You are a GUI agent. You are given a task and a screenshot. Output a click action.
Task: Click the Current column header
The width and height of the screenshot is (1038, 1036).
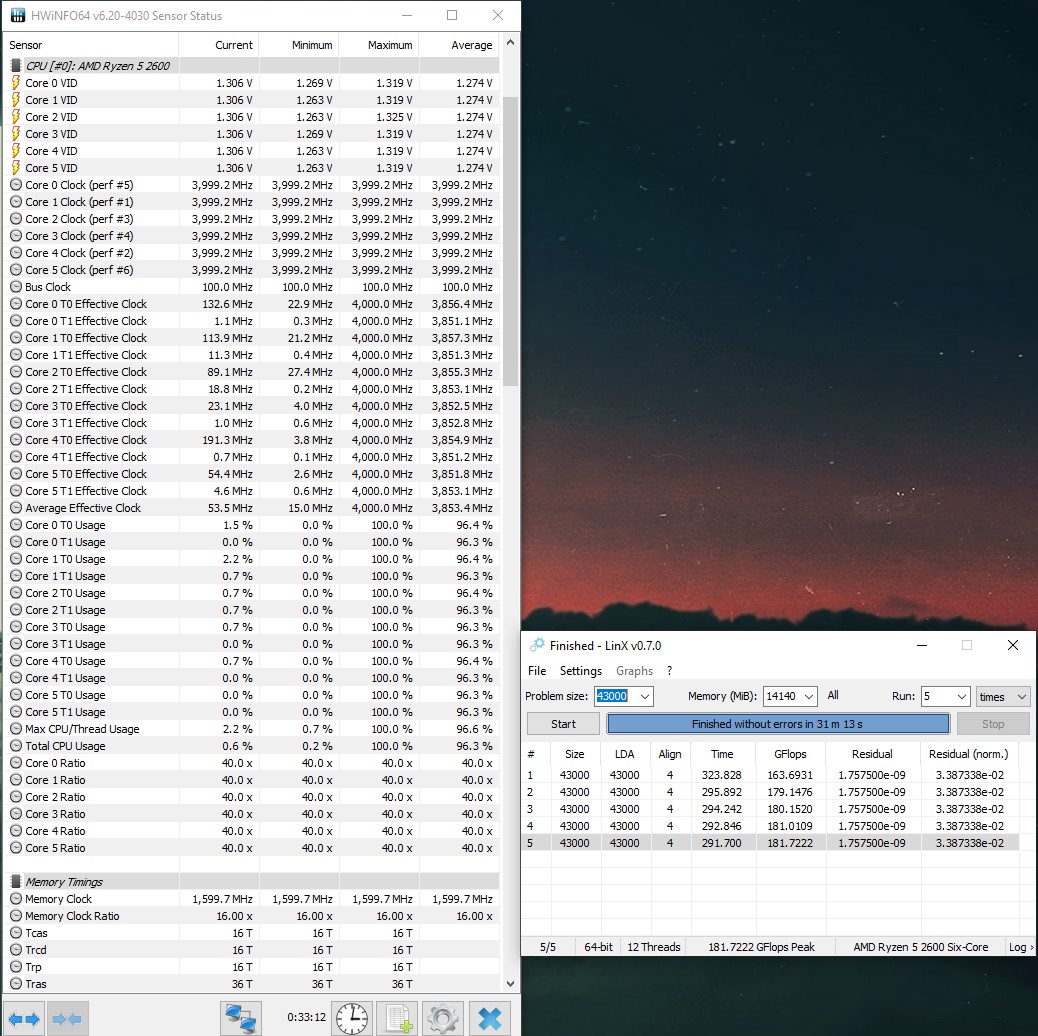pyautogui.click(x=218, y=45)
